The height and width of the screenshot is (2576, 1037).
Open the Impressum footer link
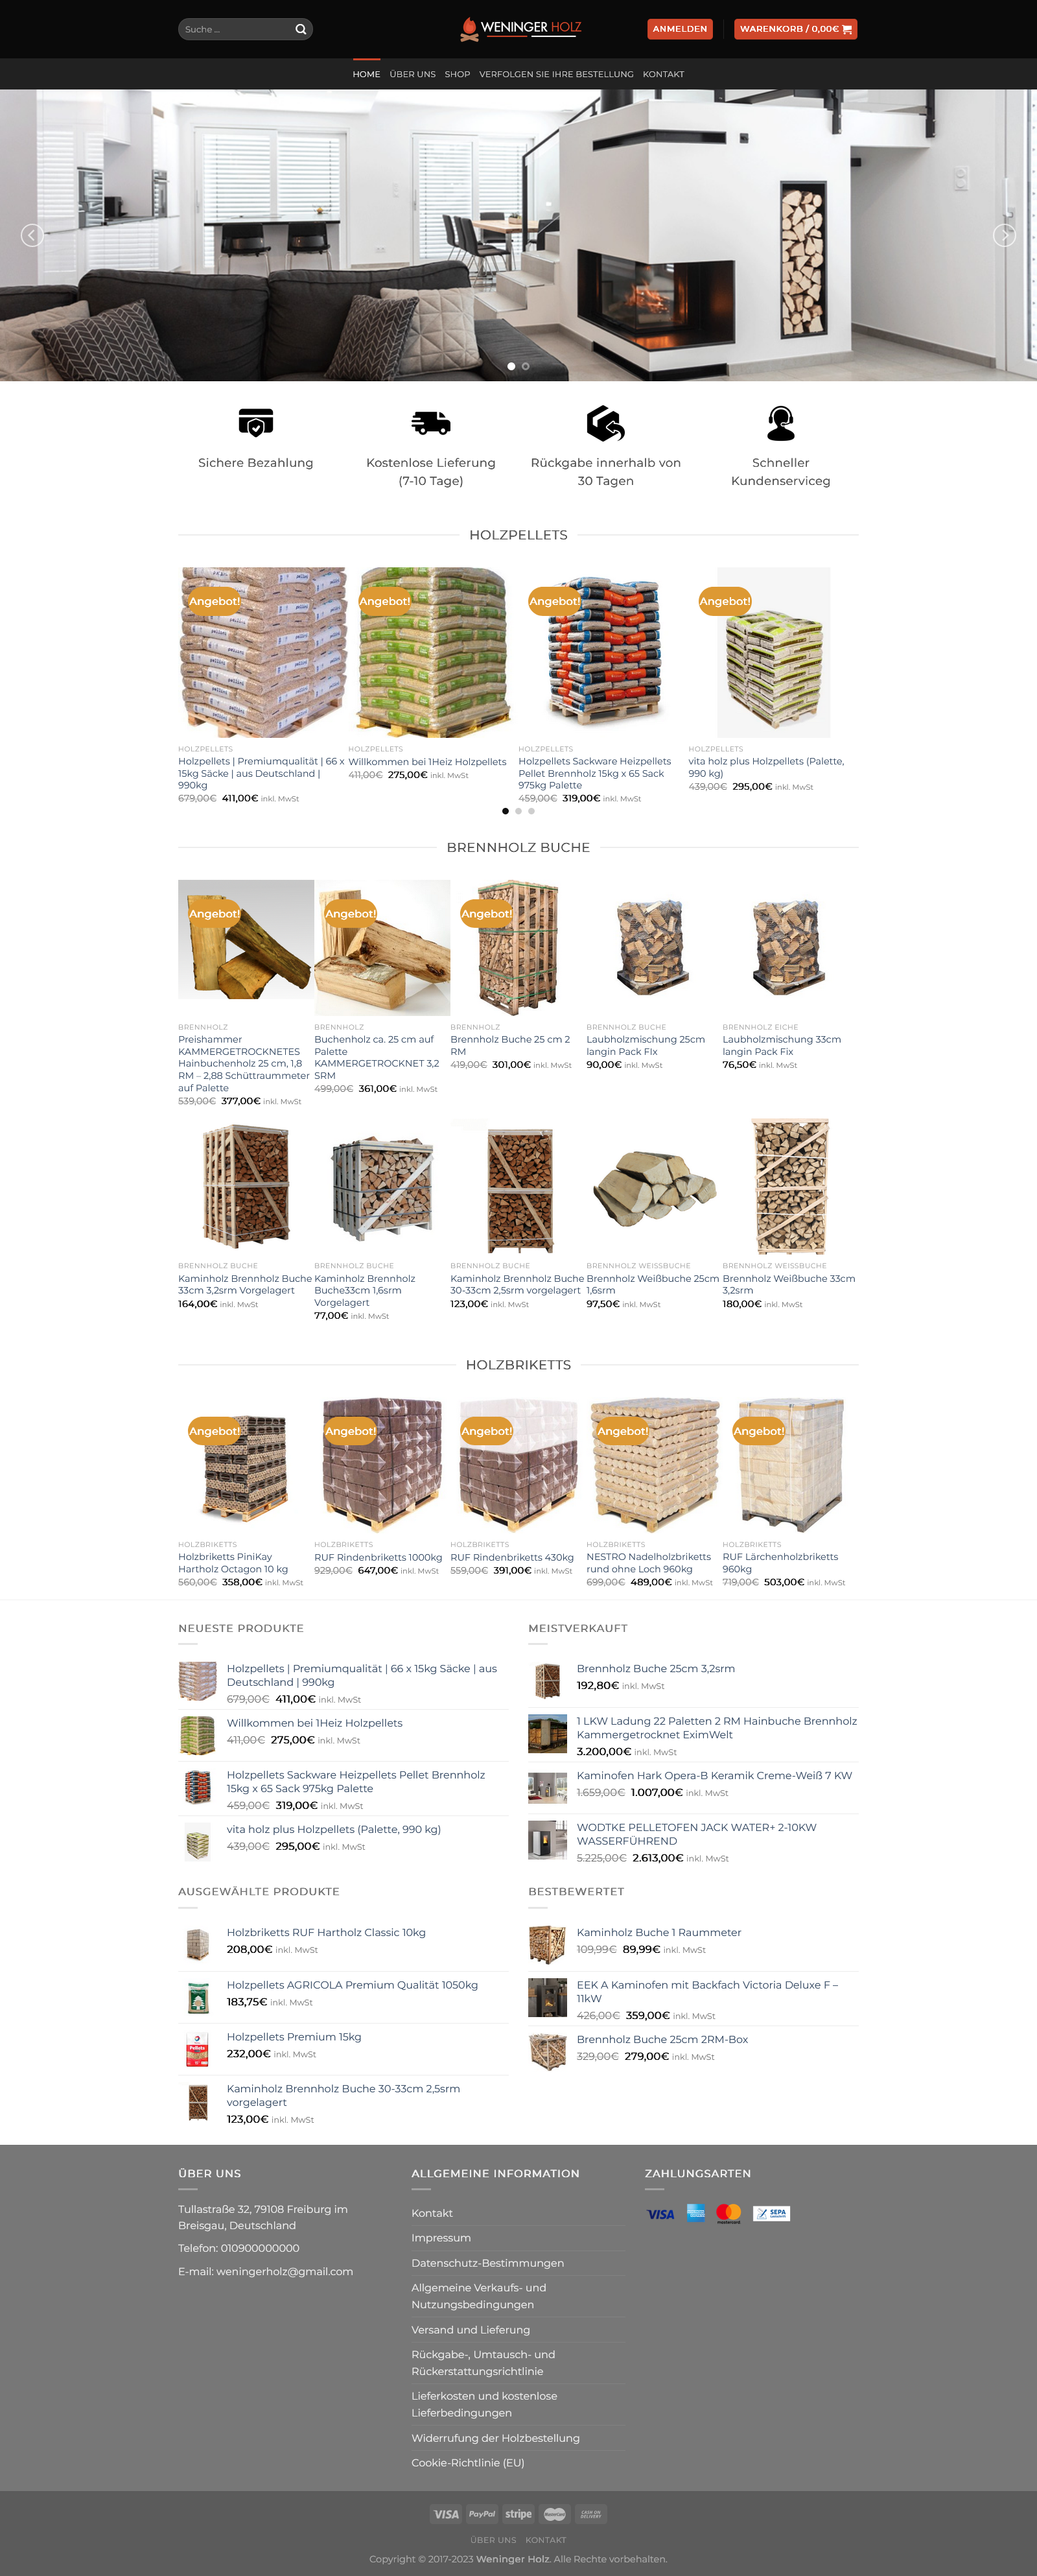441,2238
